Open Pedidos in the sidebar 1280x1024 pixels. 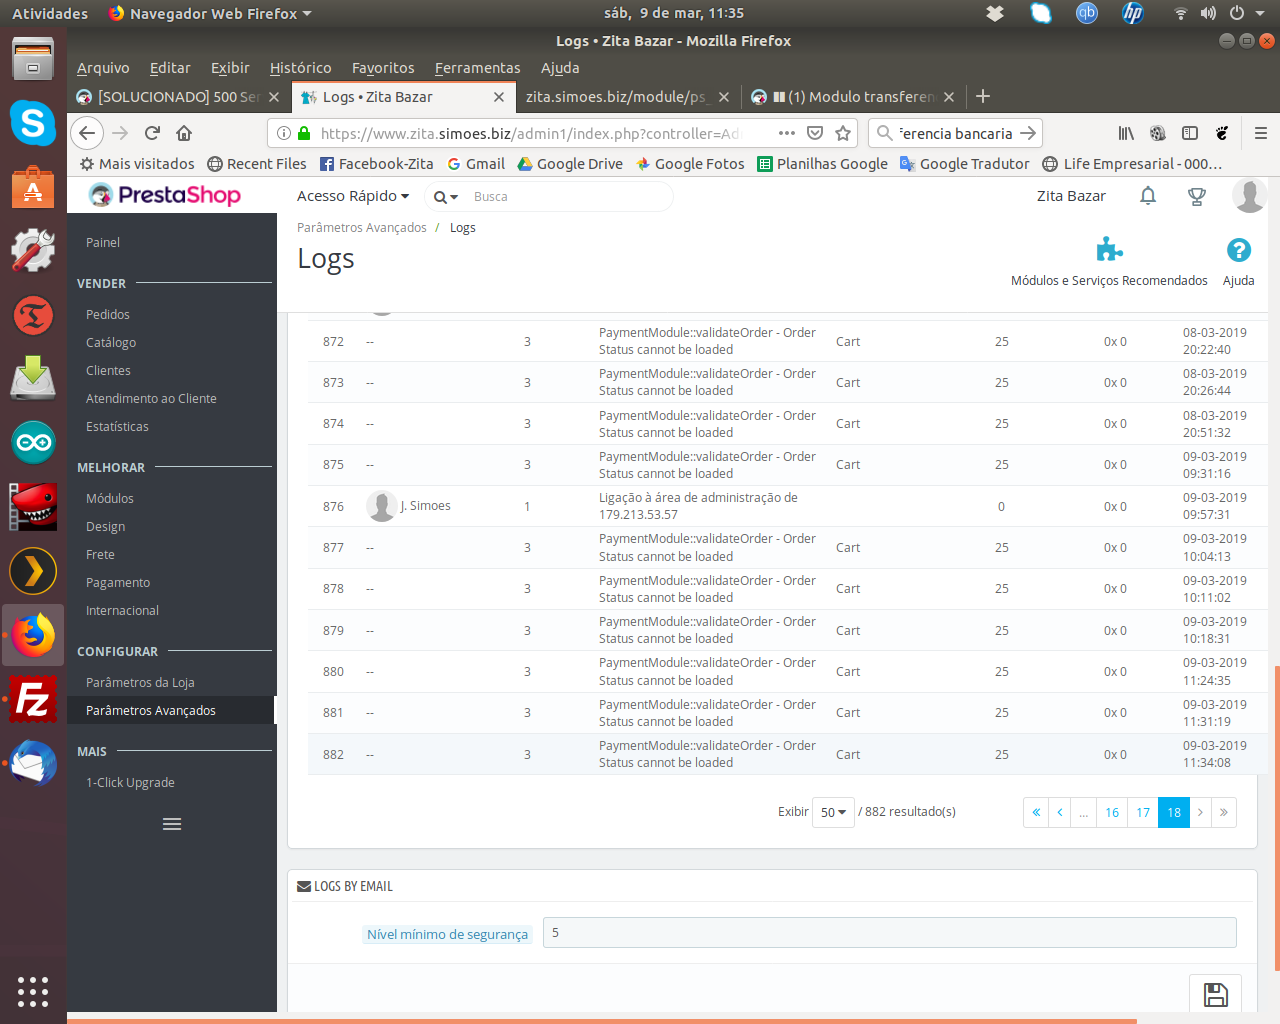pos(108,314)
